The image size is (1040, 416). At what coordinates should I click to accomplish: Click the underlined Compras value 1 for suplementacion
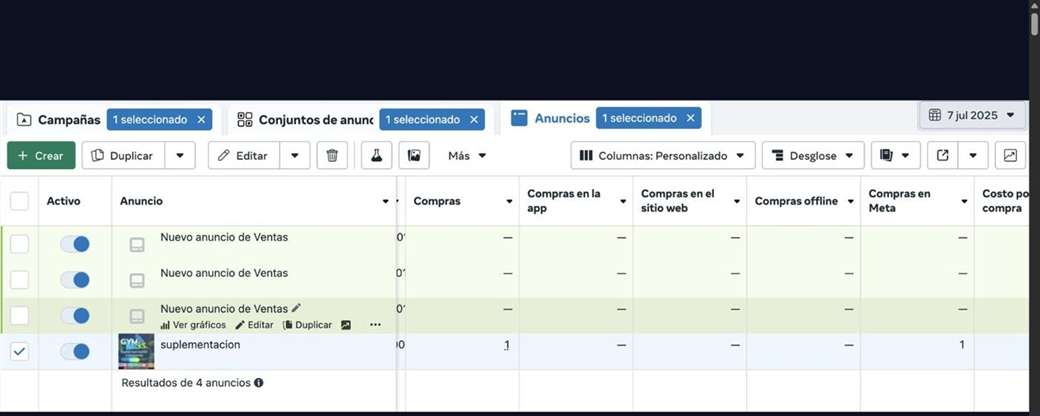(507, 345)
